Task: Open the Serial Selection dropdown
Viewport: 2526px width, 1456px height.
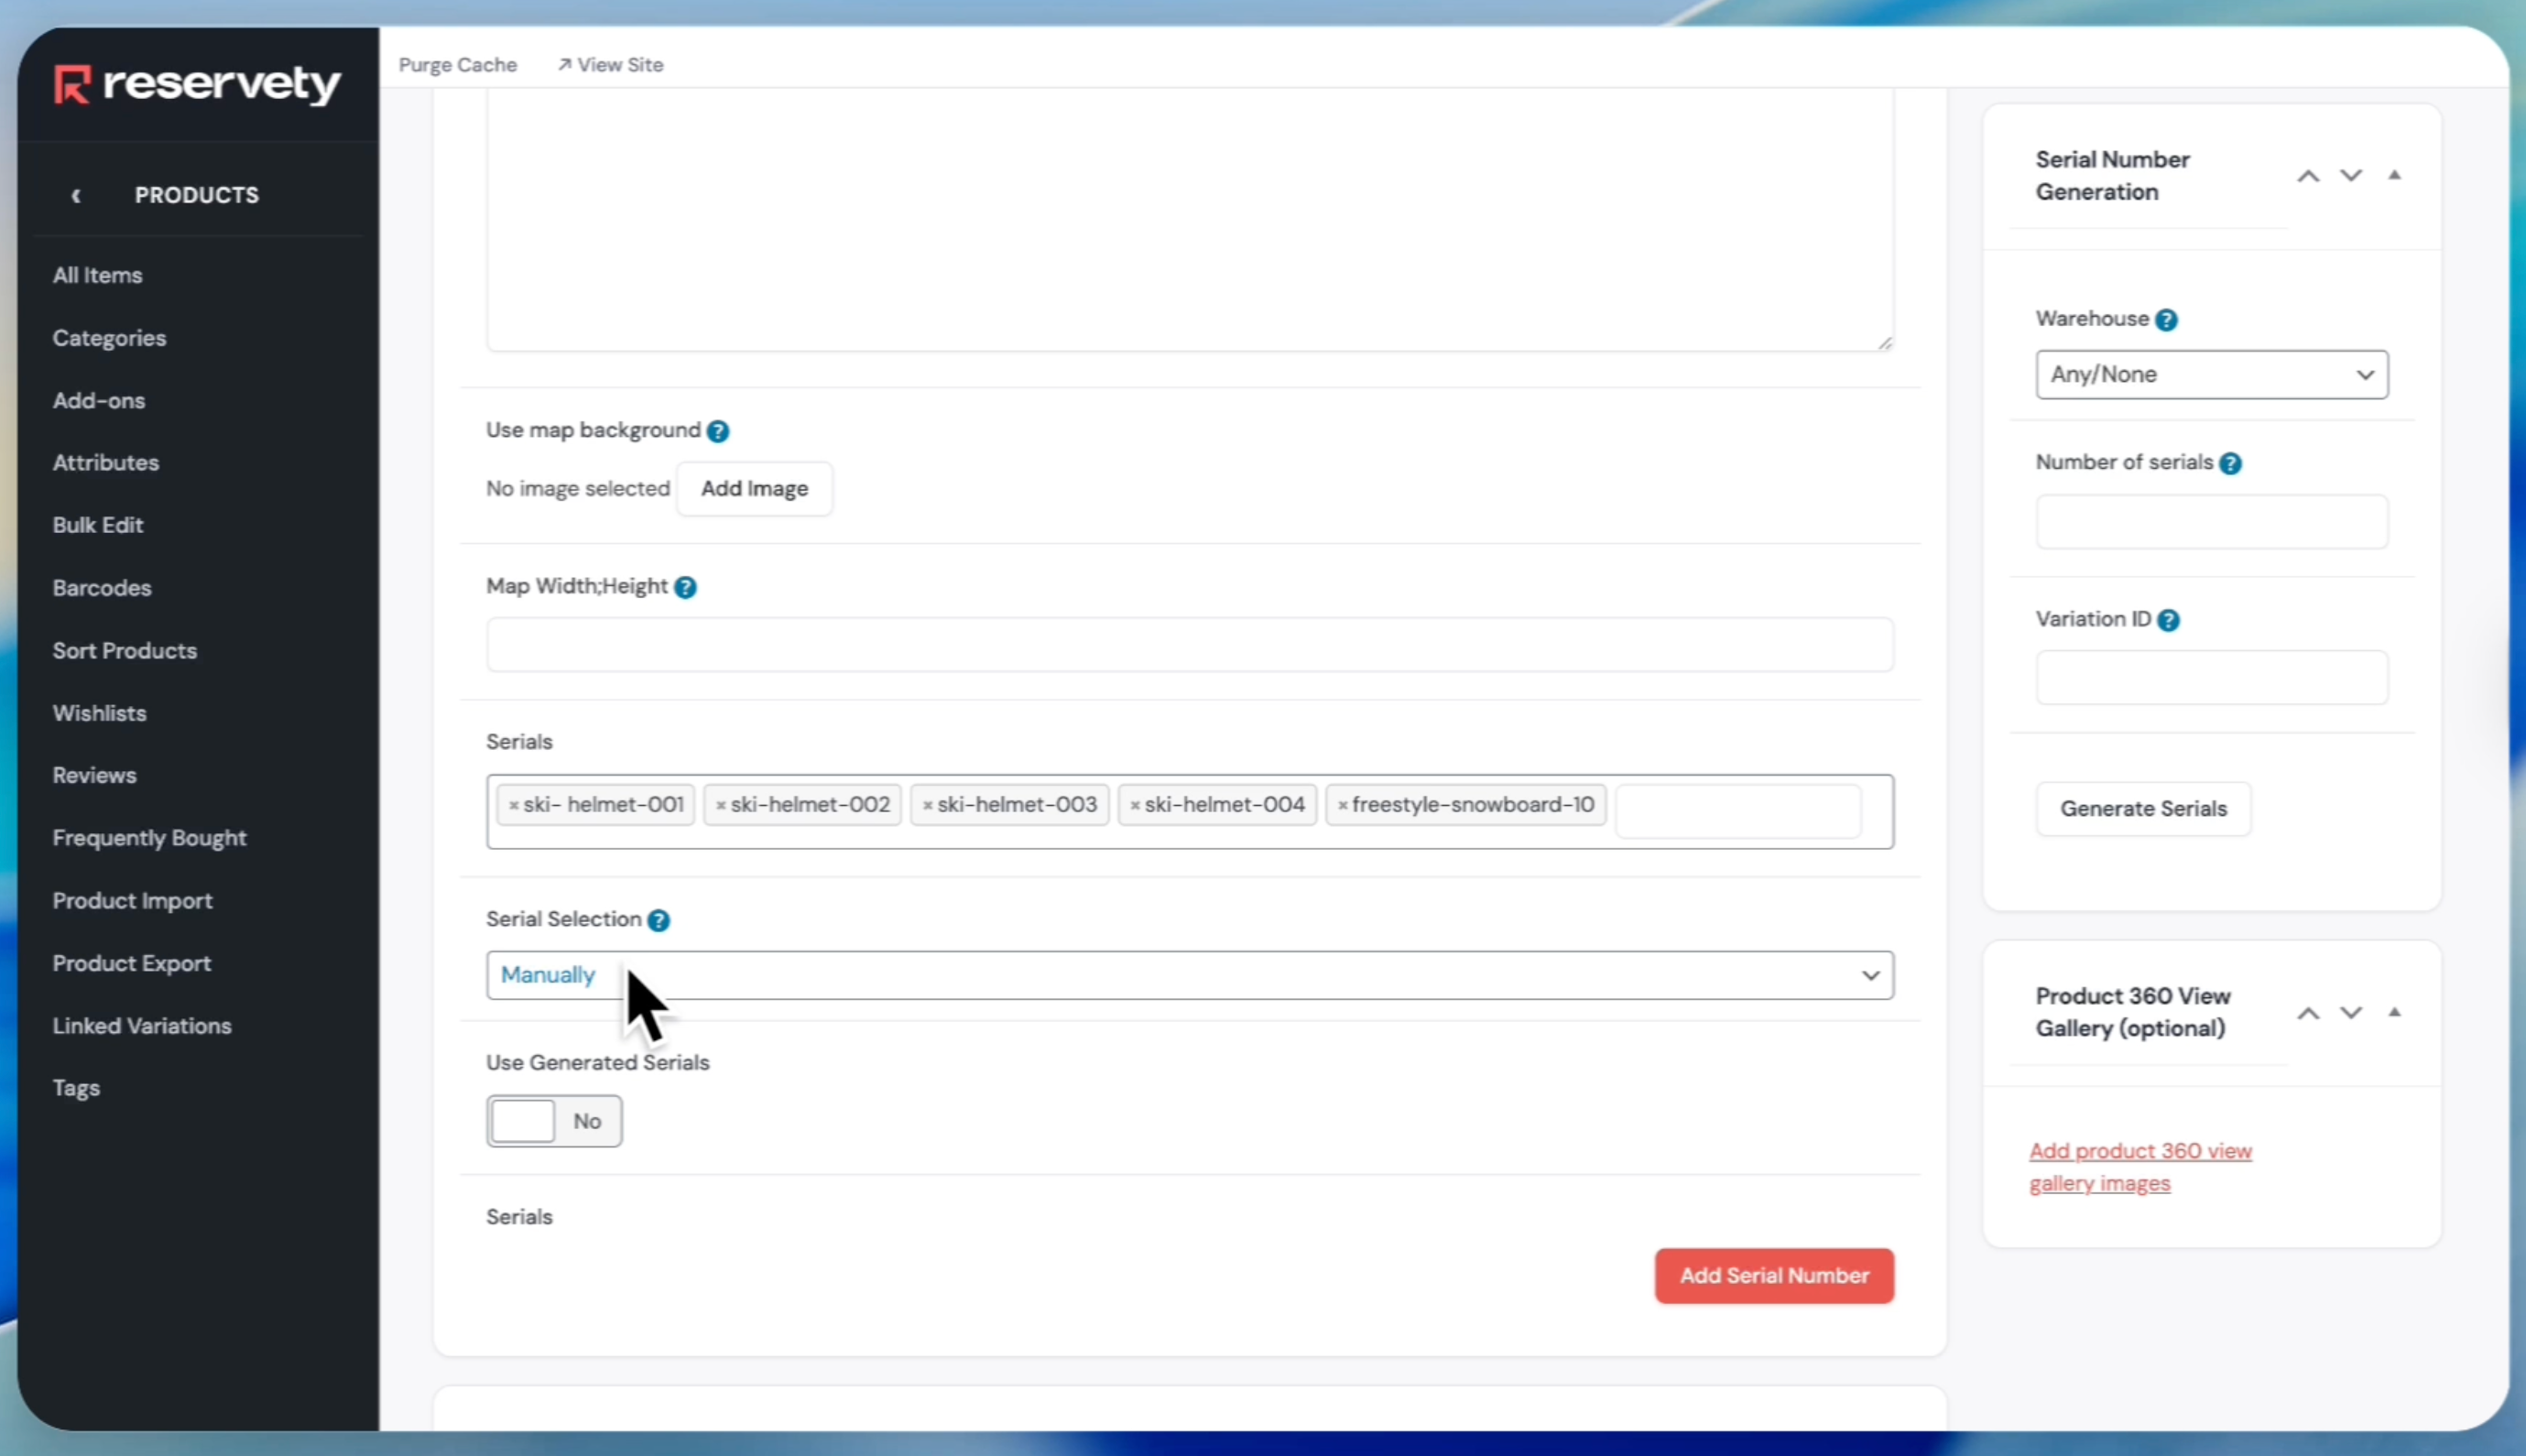Action: (1189, 975)
